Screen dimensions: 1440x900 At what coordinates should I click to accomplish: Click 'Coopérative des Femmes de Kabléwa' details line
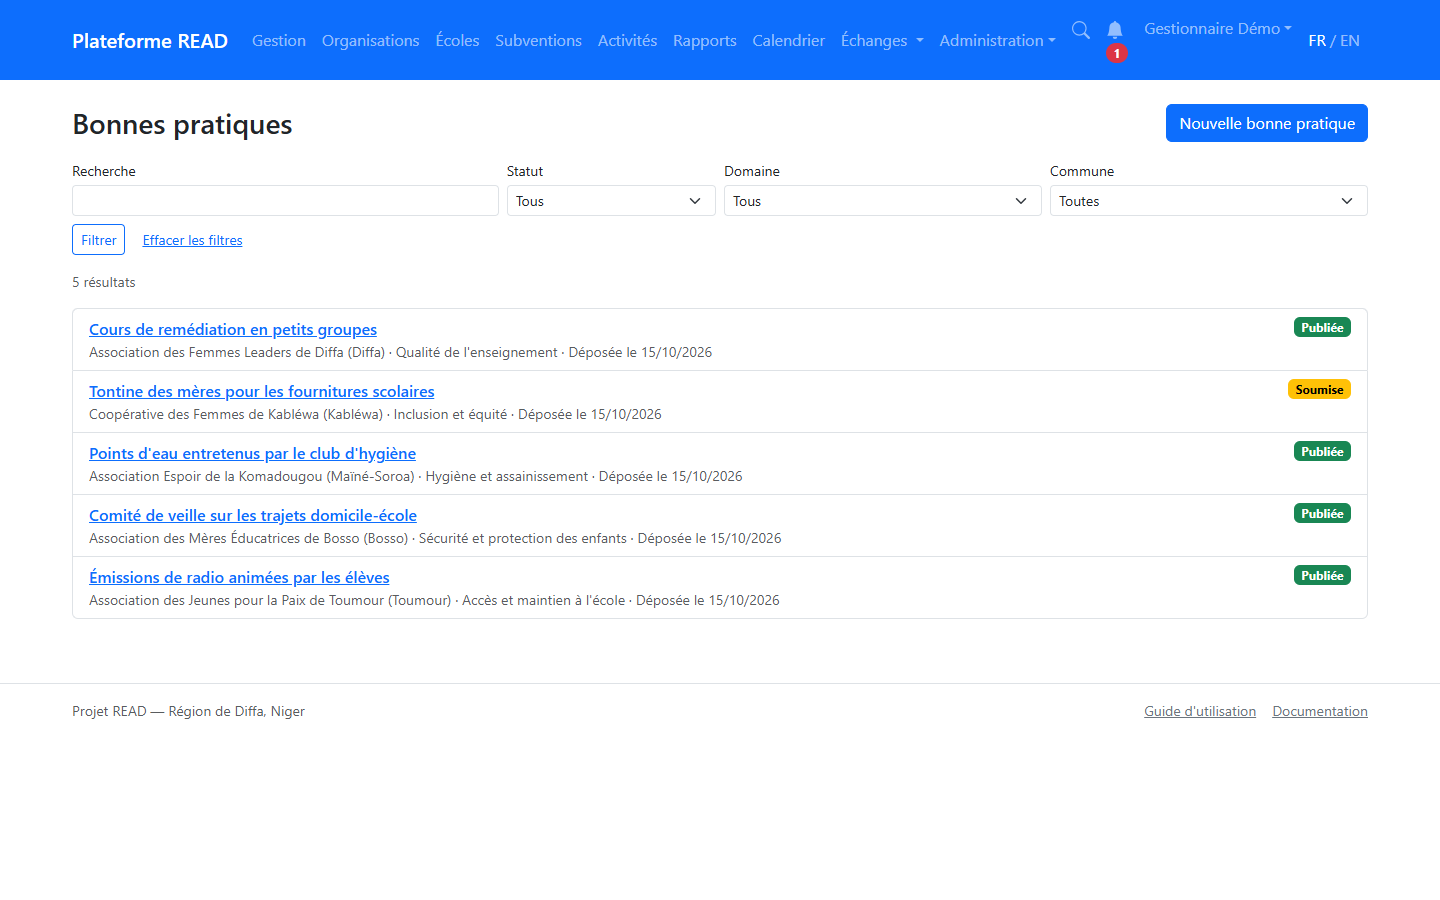click(x=375, y=415)
